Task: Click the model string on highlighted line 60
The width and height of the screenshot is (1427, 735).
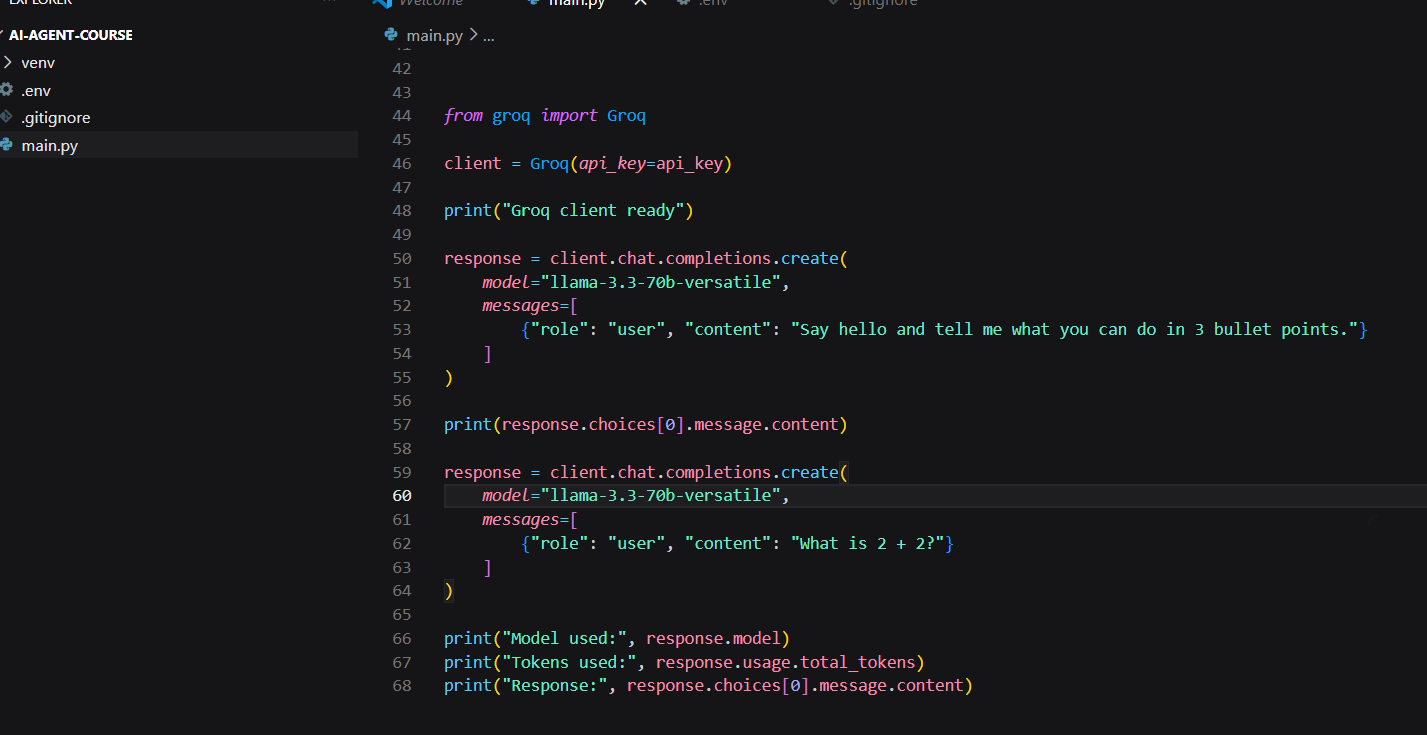Action: [x=660, y=496]
